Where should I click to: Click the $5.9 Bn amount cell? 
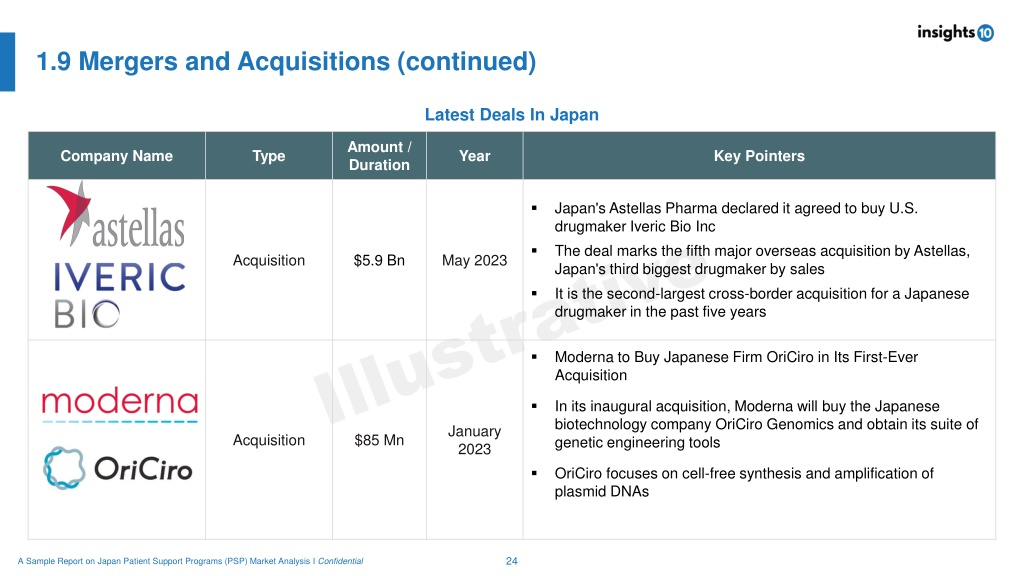[379, 260]
